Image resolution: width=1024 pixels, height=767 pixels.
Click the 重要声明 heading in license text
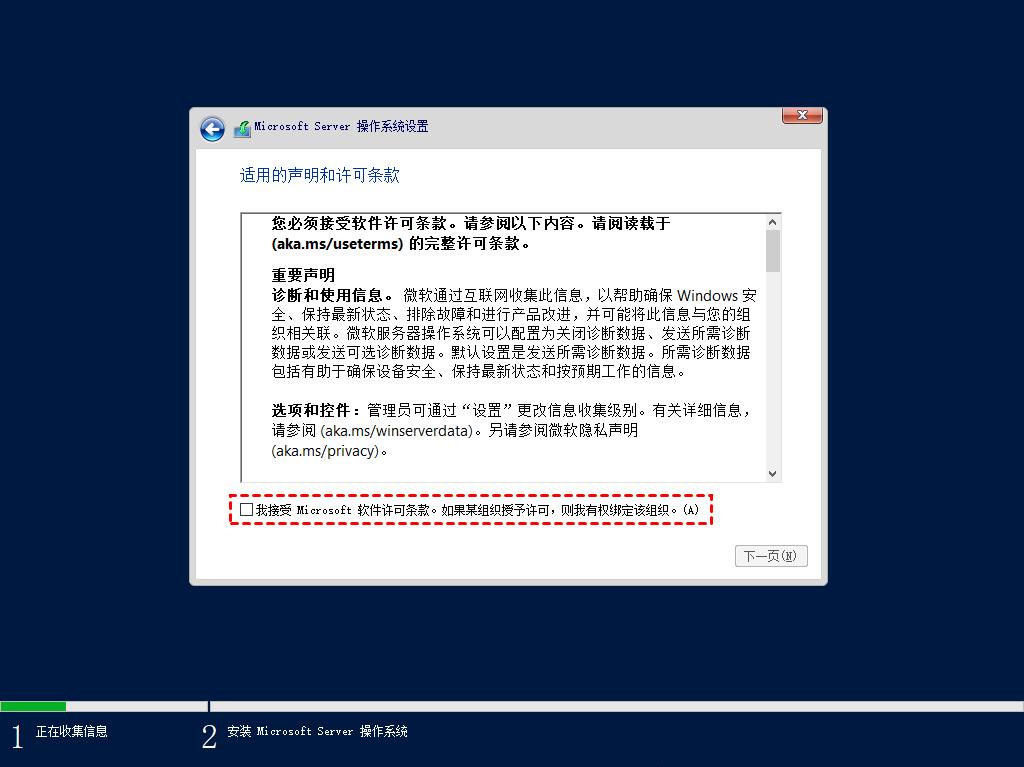point(303,275)
